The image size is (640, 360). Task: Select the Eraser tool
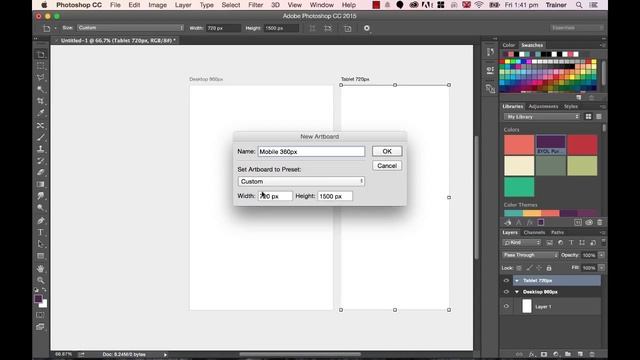[x=40, y=172]
